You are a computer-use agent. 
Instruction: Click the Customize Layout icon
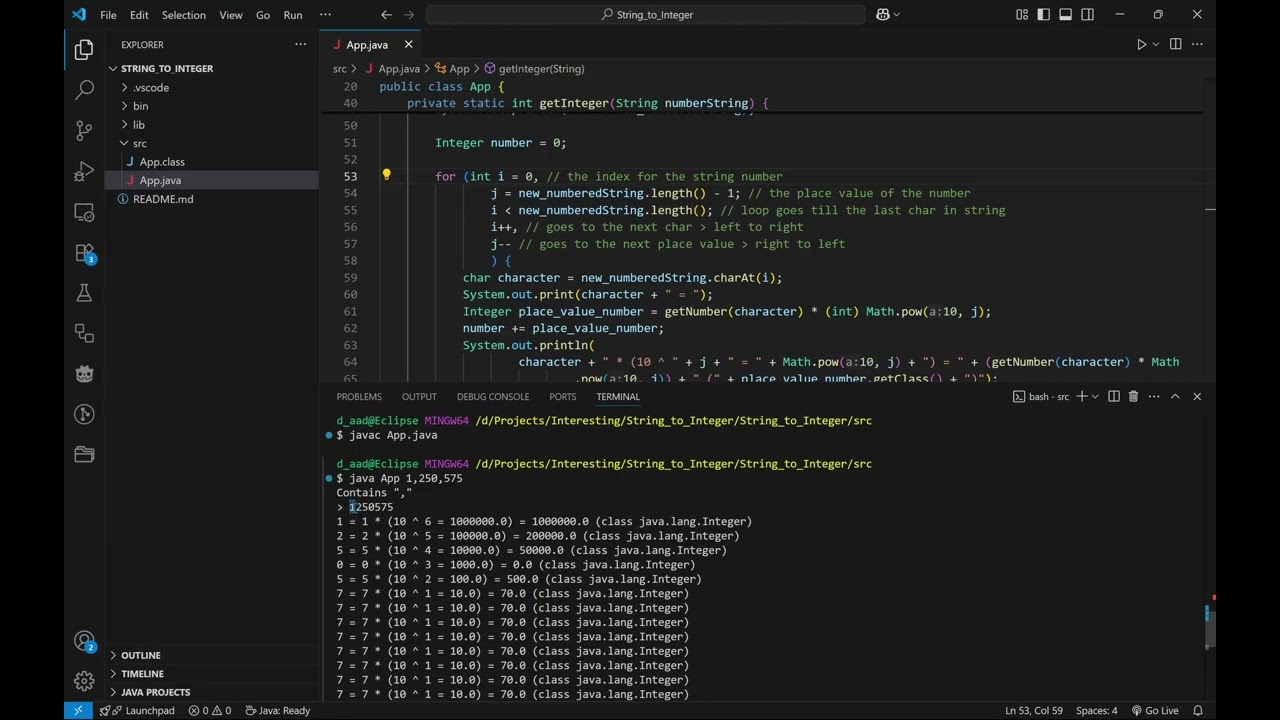(1022, 15)
